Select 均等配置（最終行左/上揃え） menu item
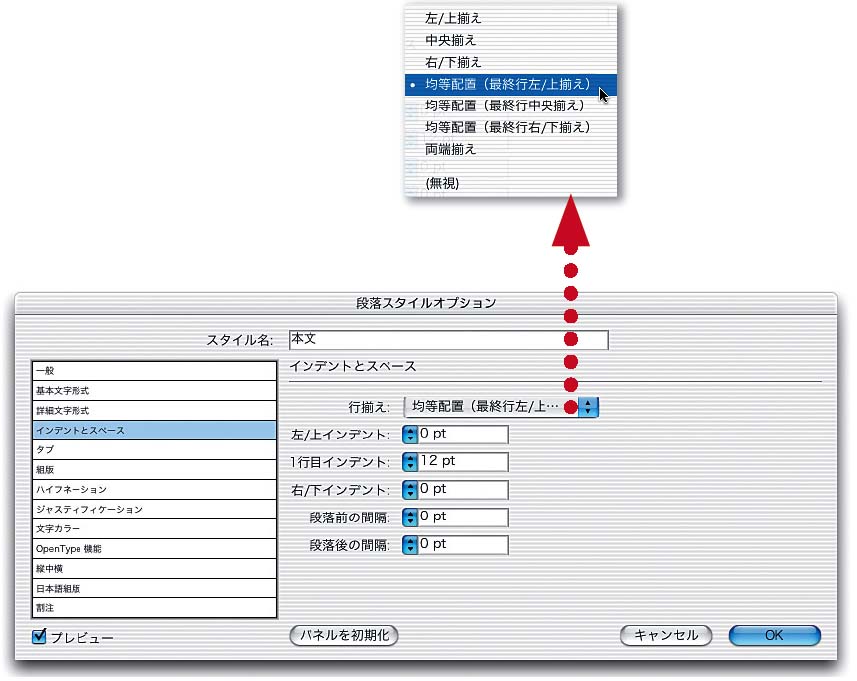857x681 pixels. (510, 85)
